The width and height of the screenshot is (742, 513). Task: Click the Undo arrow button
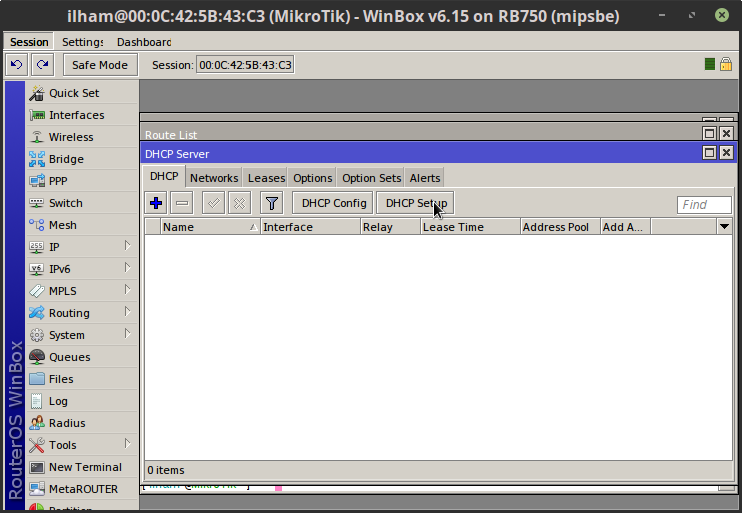point(17,64)
